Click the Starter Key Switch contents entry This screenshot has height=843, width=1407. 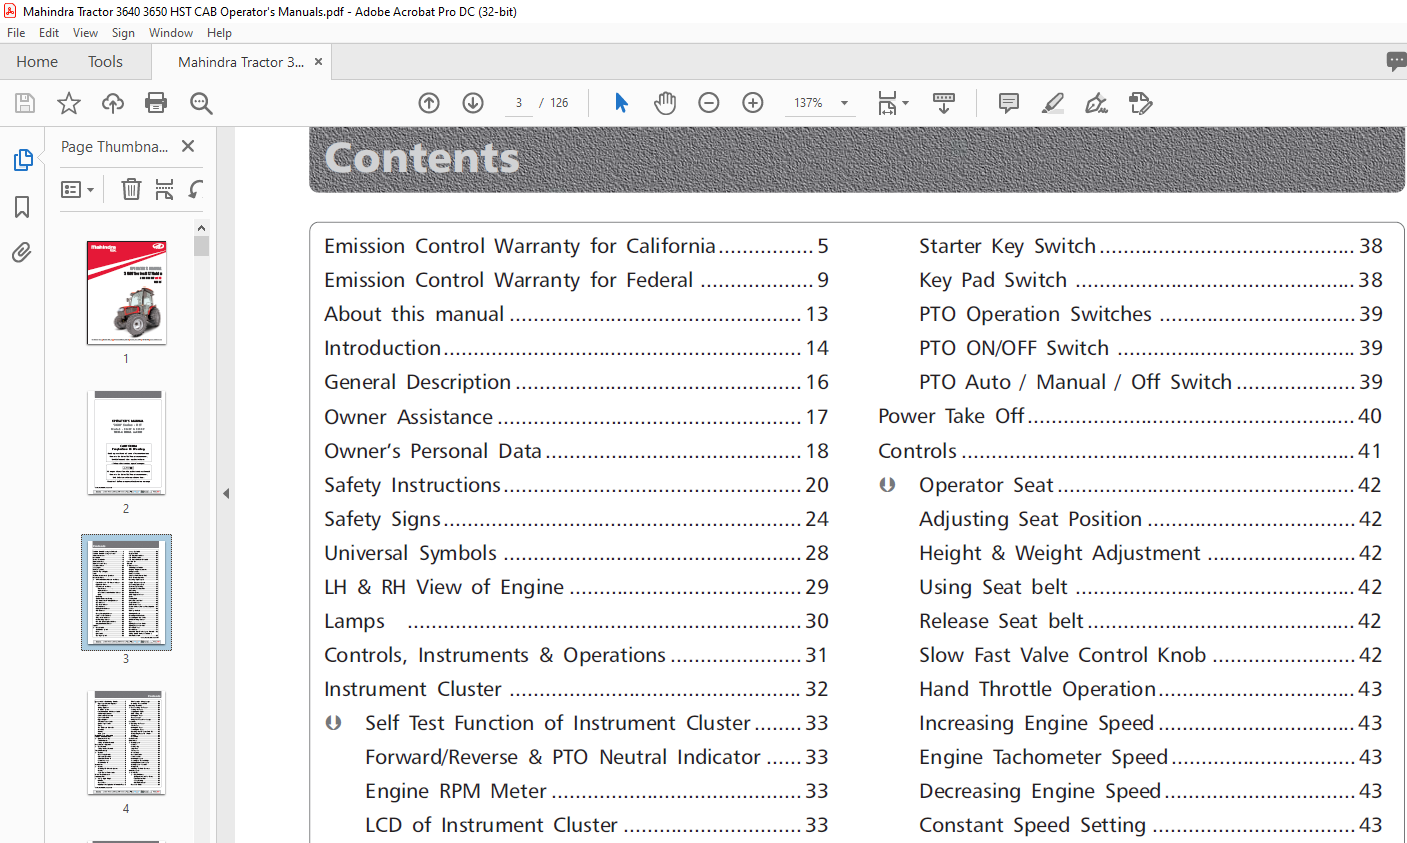[x=1151, y=246]
